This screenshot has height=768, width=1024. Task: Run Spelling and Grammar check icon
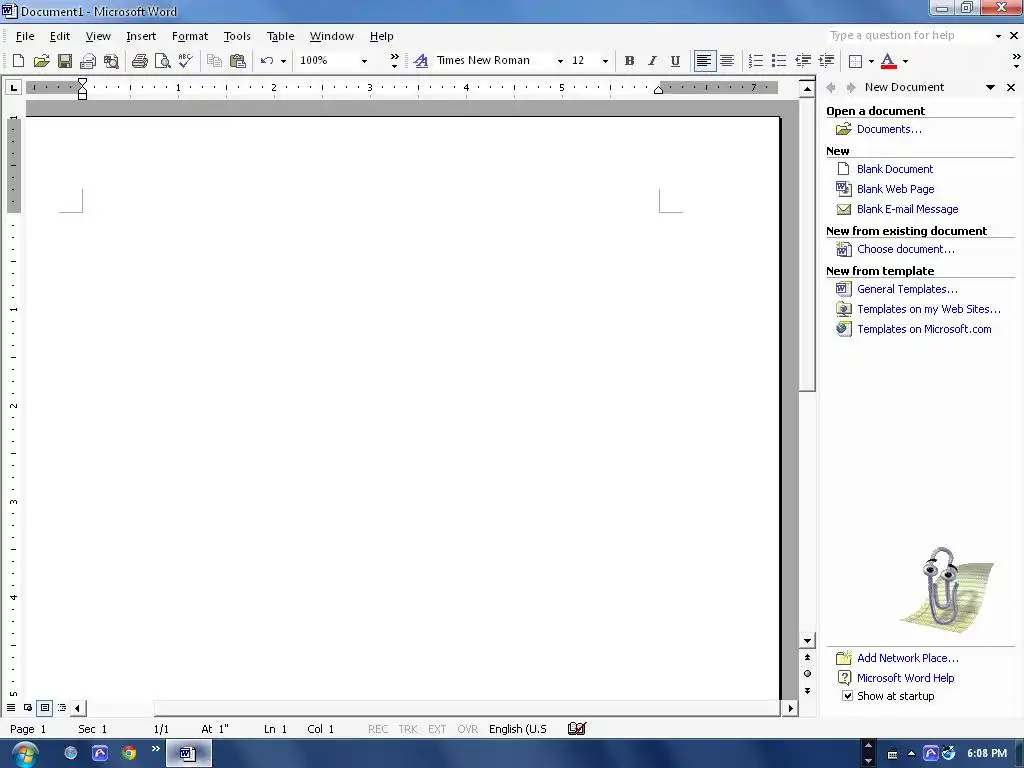click(185, 61)
